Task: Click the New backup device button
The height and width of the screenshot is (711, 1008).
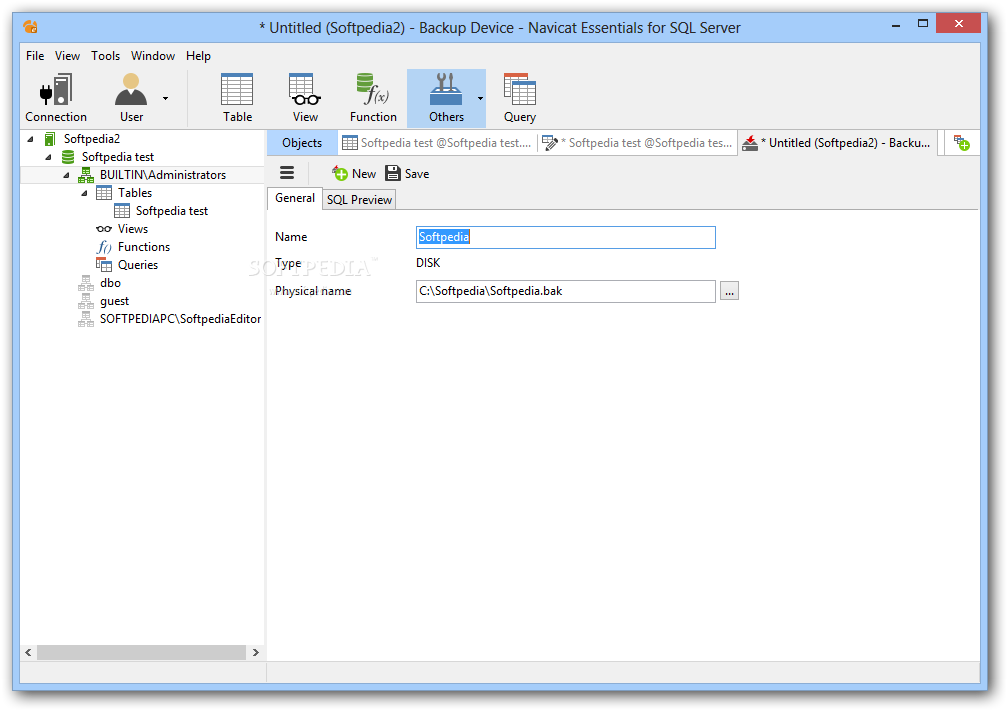Action: (x=354, y=174)
